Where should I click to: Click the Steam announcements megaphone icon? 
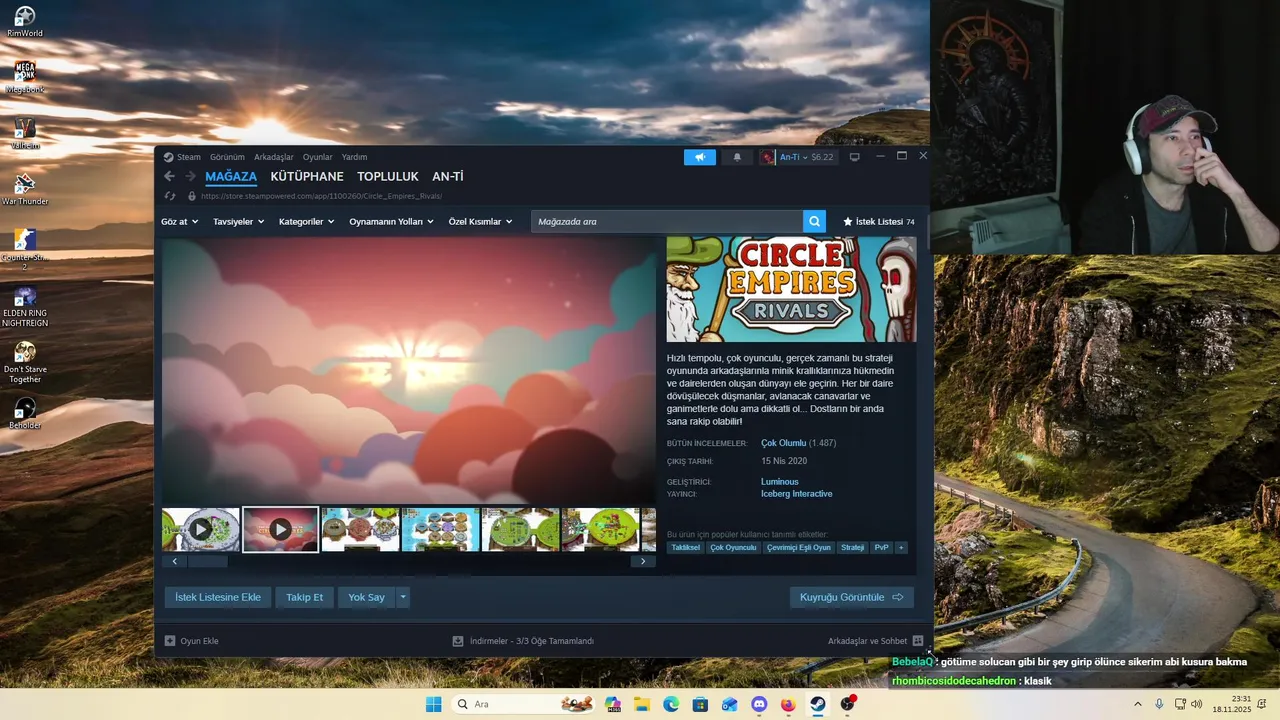pyautogui.click(x=700, y=157)
